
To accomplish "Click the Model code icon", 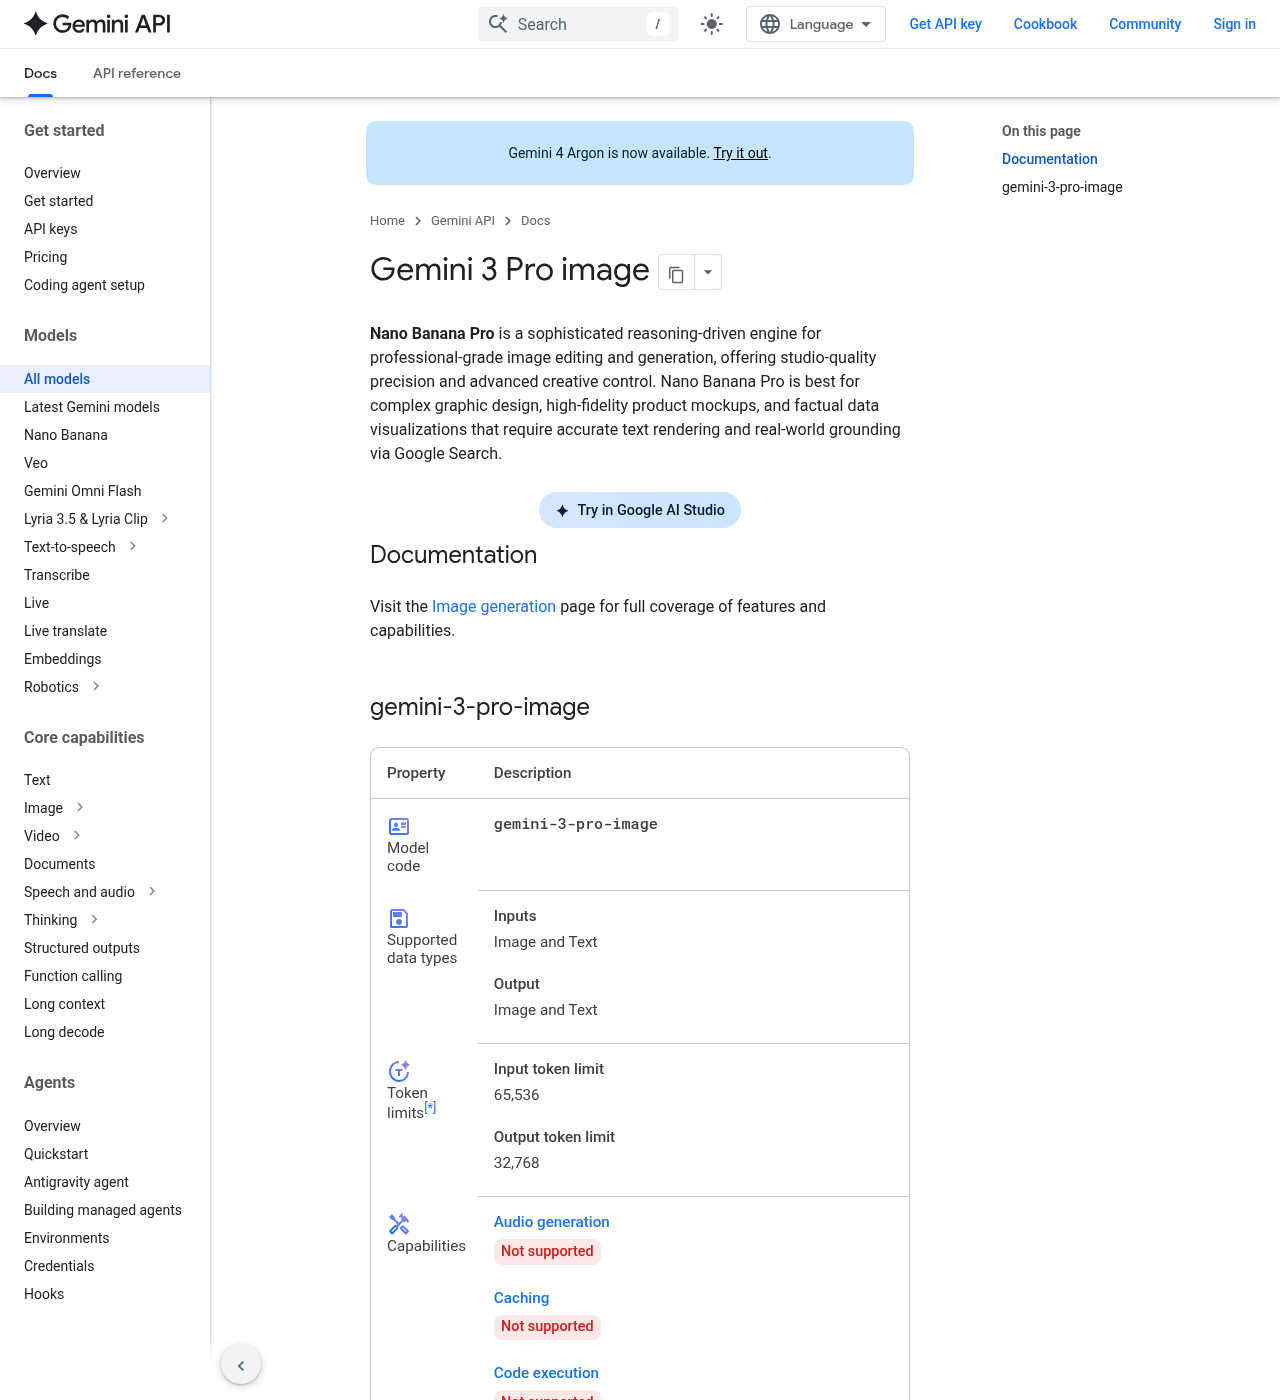I will (x=399, y=826).
